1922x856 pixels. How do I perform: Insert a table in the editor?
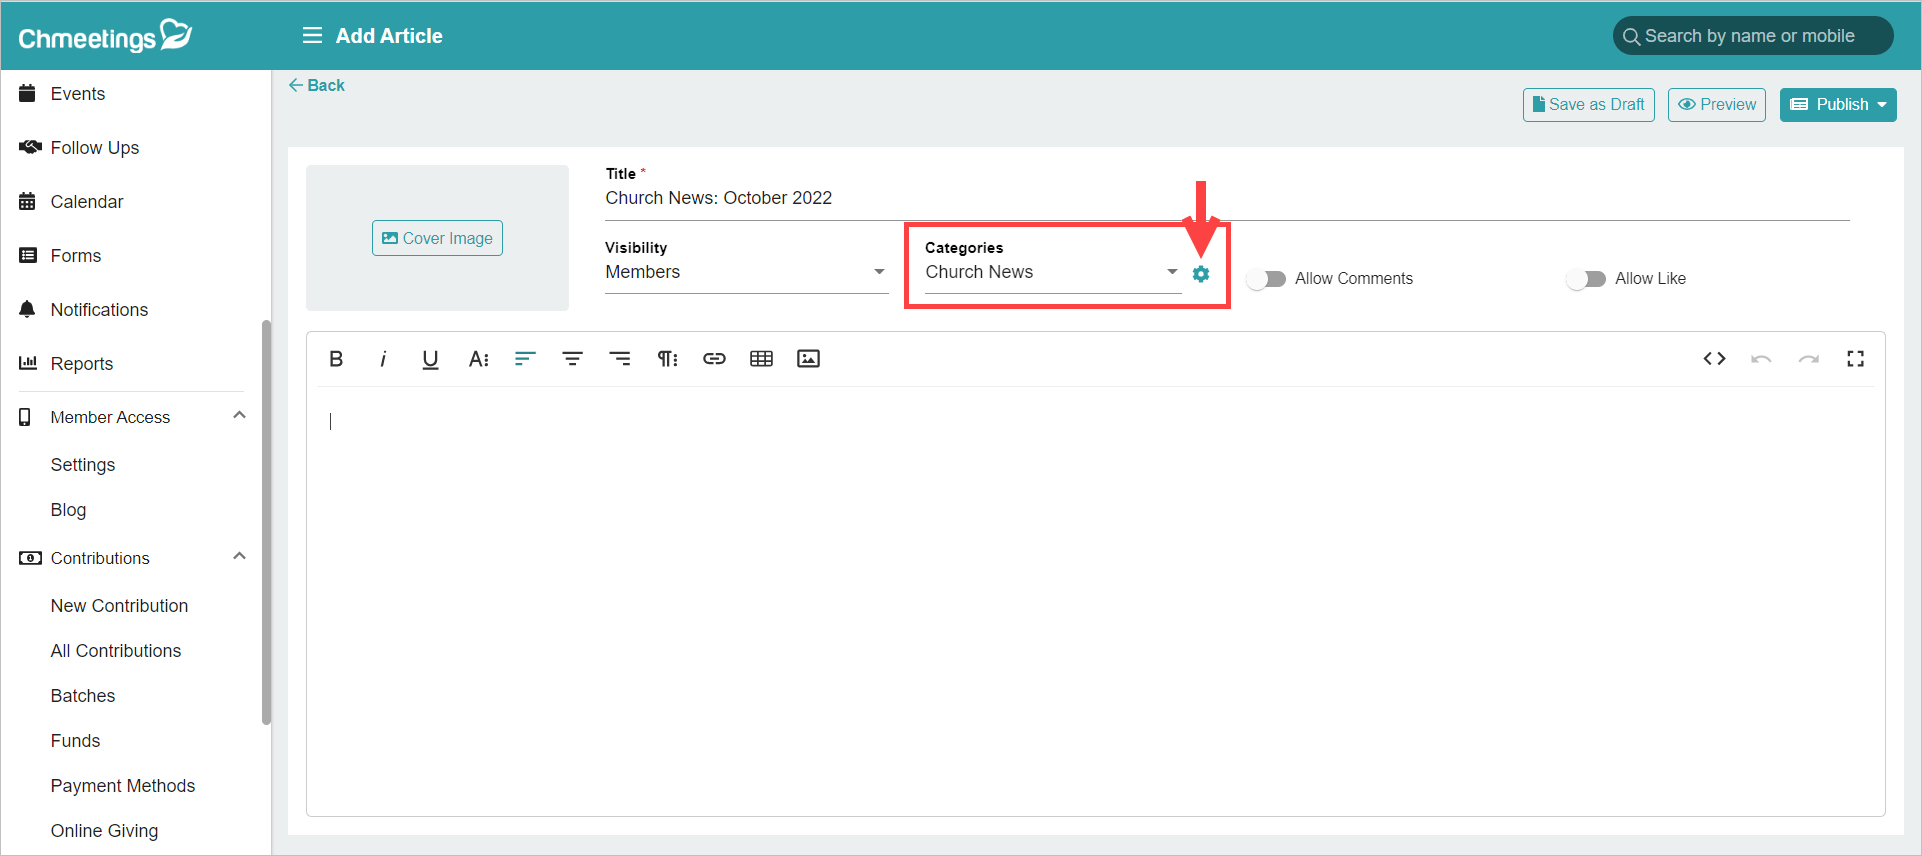coord(761,359)
